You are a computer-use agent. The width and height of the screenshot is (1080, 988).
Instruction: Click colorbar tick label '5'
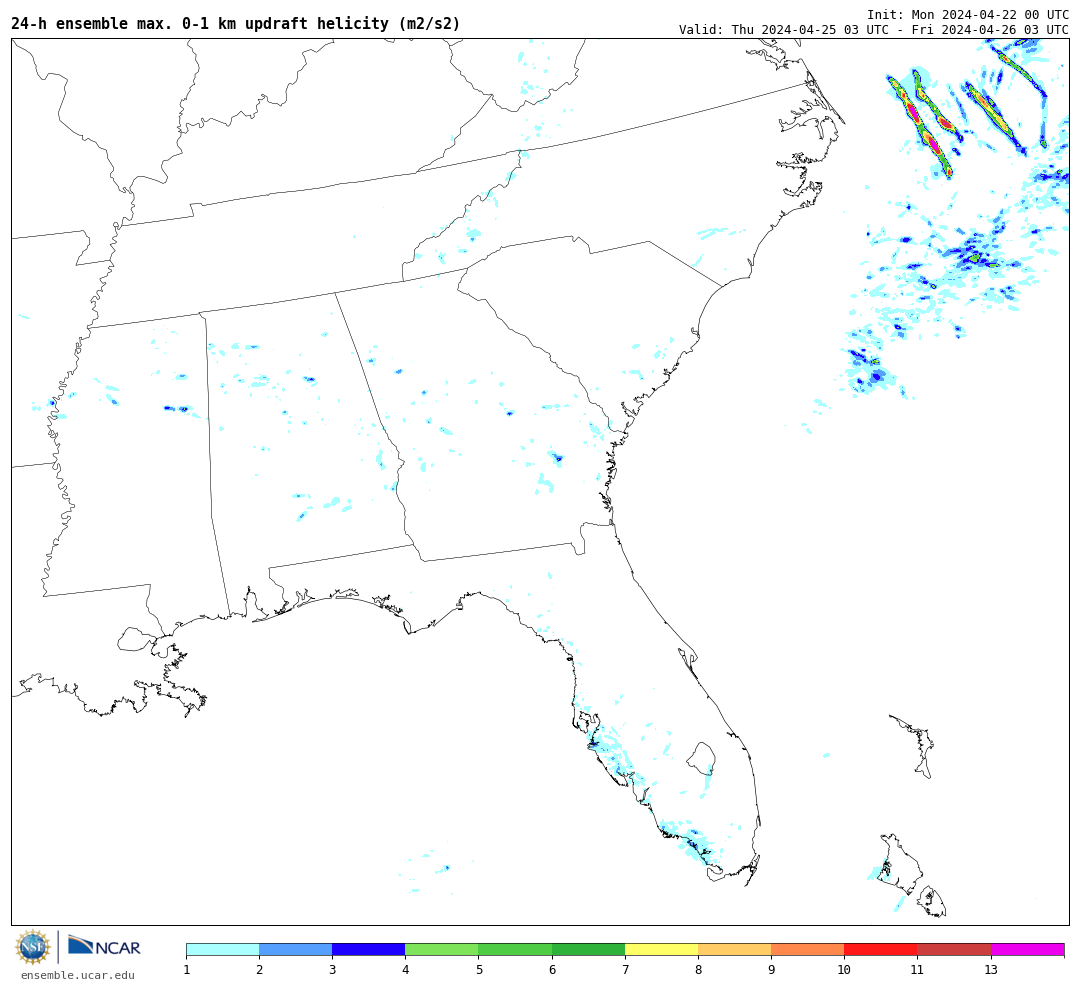pyautogui.click(x=479, y=970)
